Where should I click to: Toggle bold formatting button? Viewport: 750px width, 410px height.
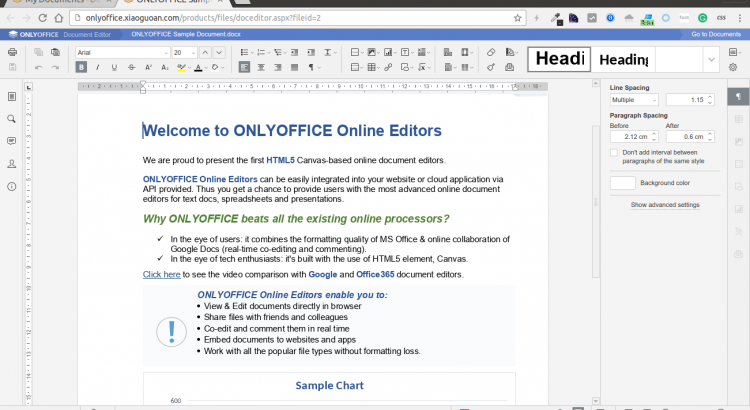tap(81, 68)
